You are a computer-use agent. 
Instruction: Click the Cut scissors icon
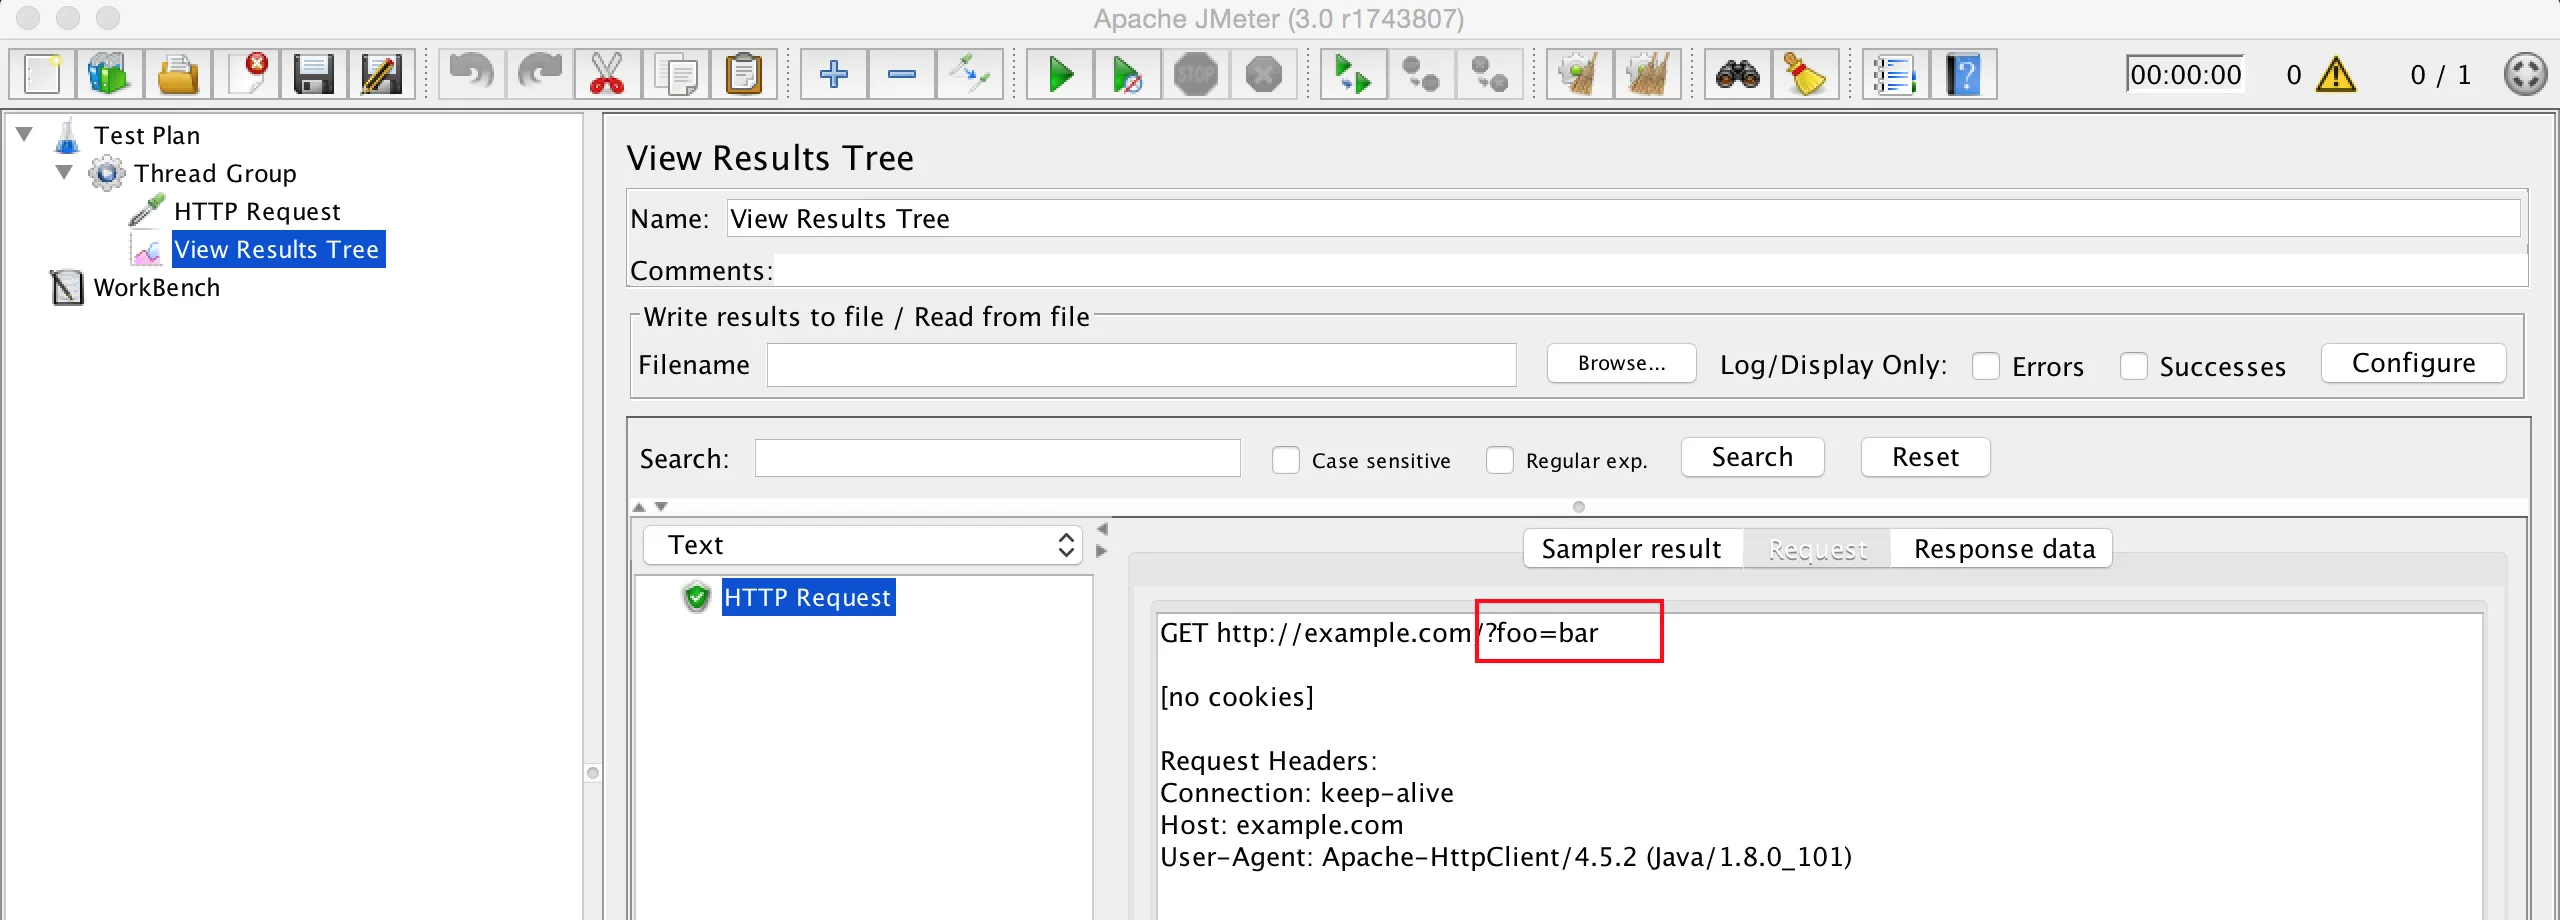608,74
